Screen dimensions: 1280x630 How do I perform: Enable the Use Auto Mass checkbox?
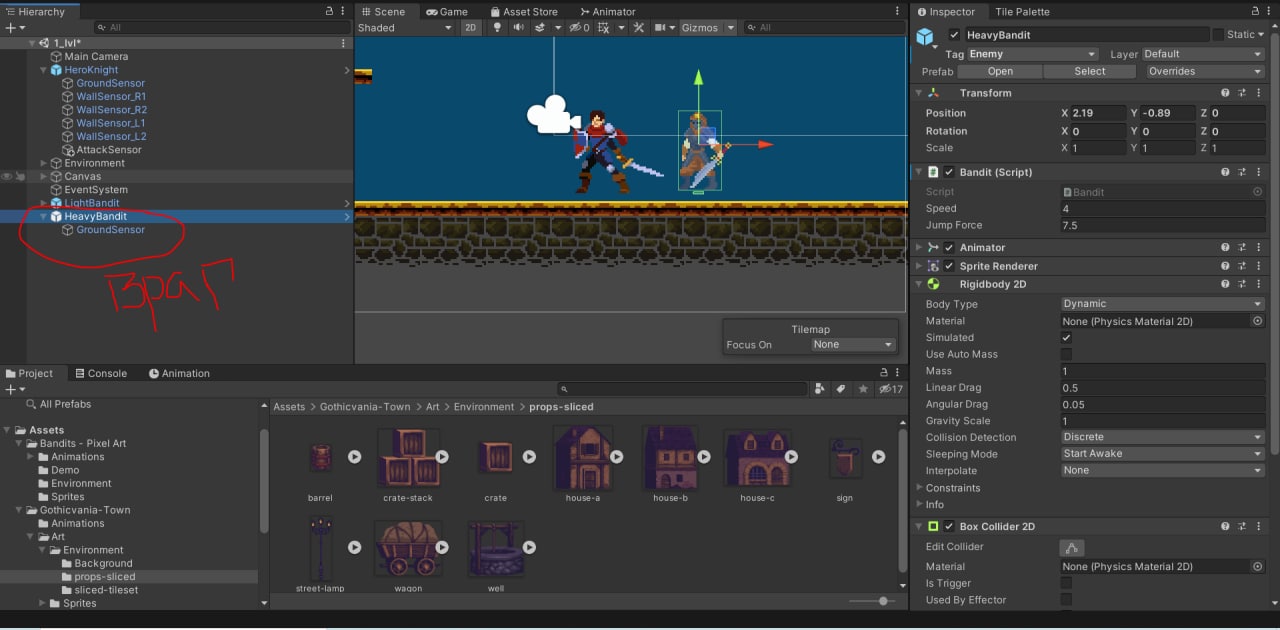coord(1066,354)
